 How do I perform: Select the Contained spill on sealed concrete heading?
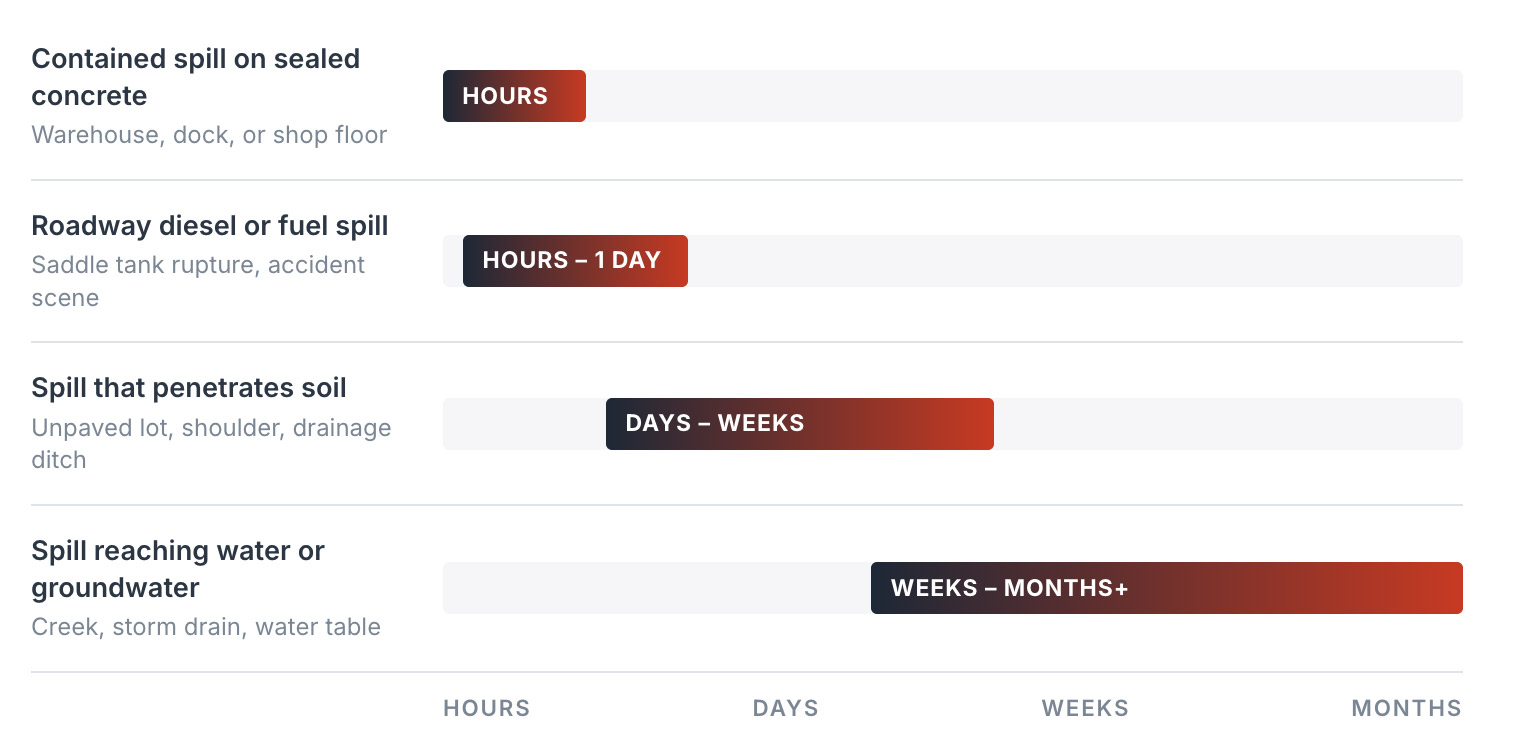coord(196,77)
